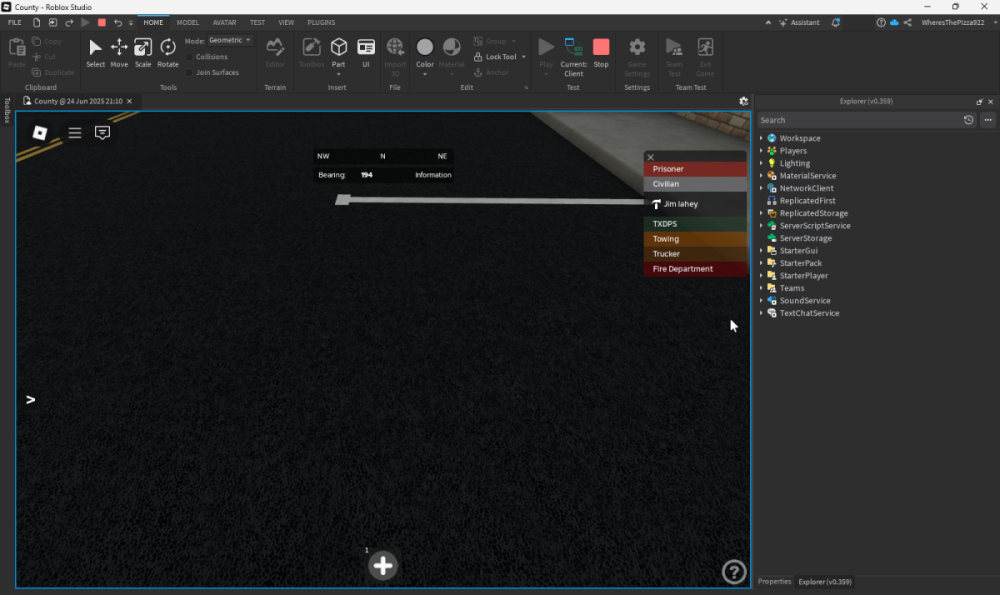Click the Explorer search history icon
Viewport: 1000px width, 595px height.
pos(968,120)
